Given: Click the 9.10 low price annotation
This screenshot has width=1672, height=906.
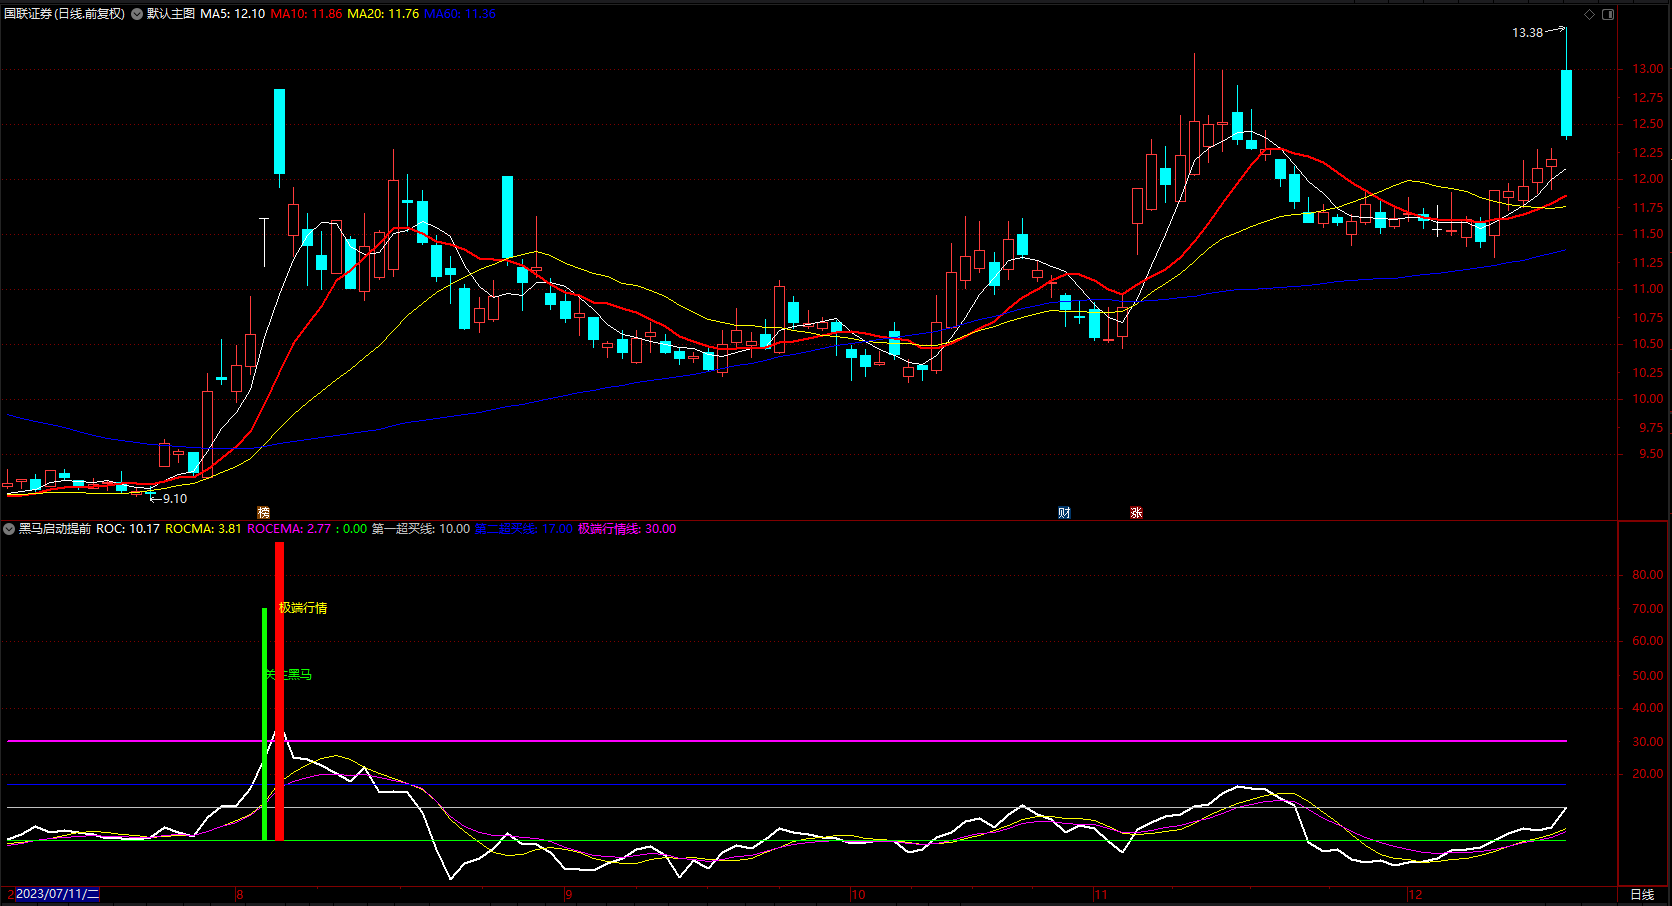Looking at the screenshot, I should (175, 499).
